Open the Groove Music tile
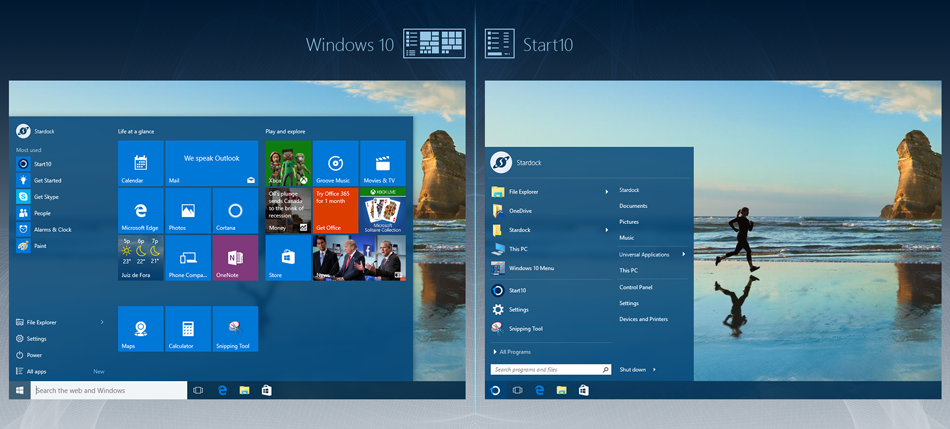950x429 pixels. coord(336,163)
